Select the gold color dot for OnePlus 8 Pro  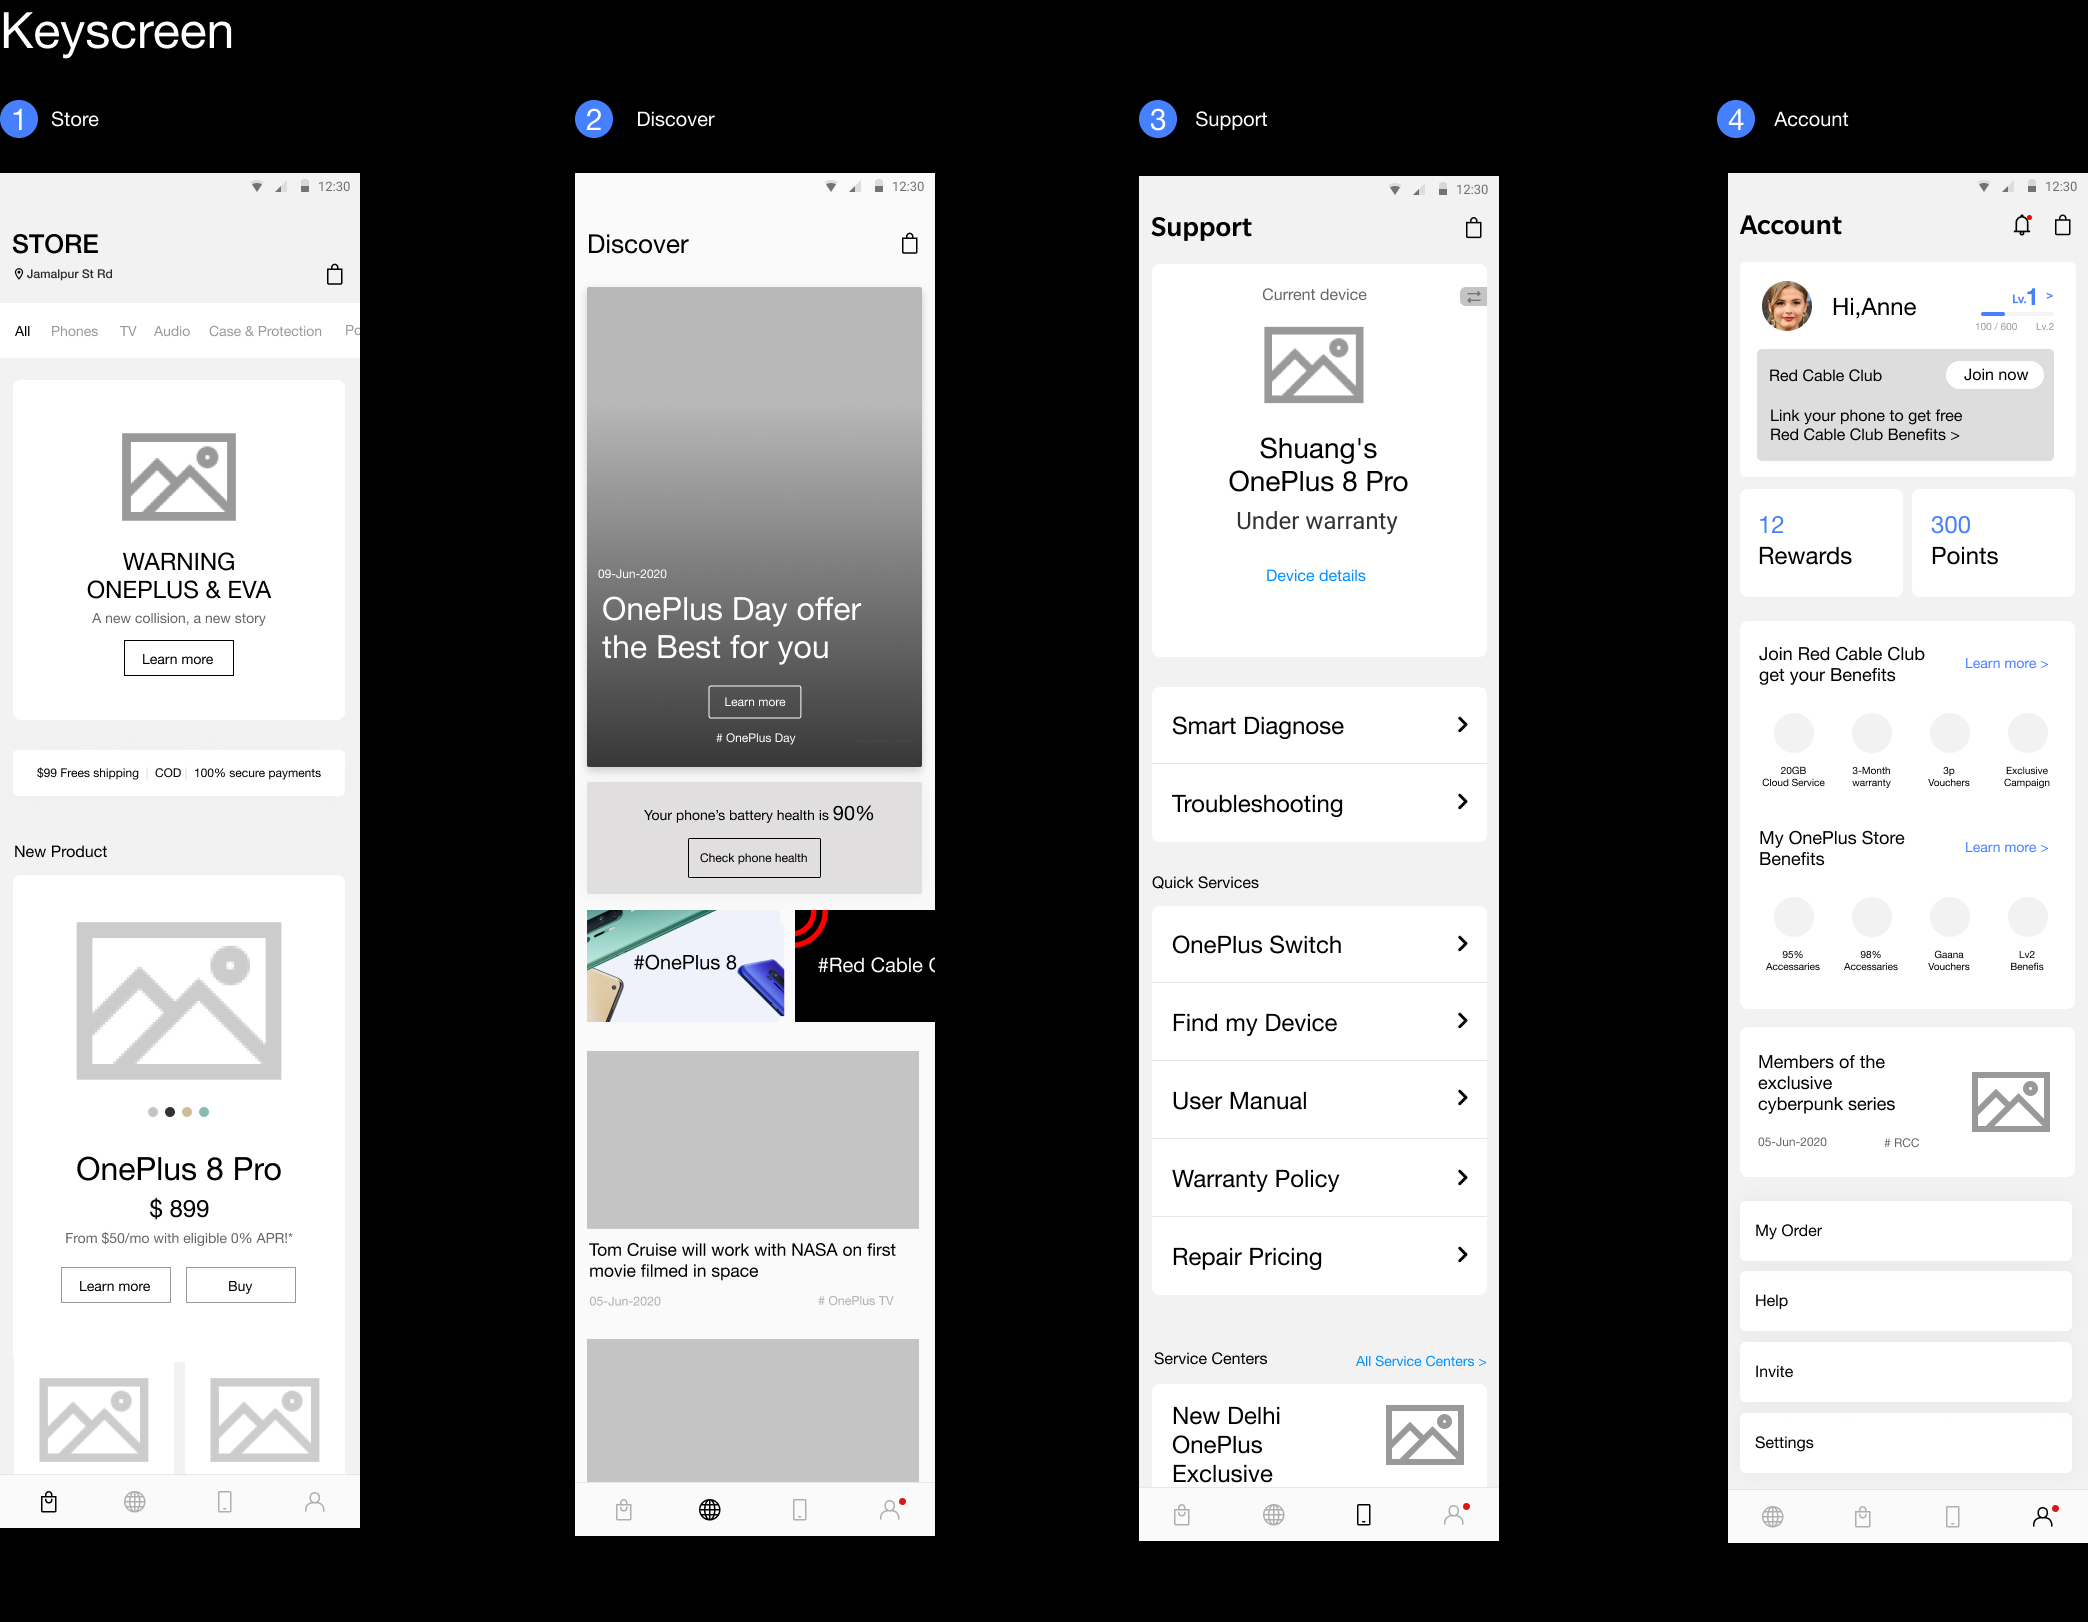tap(187, 1112)
